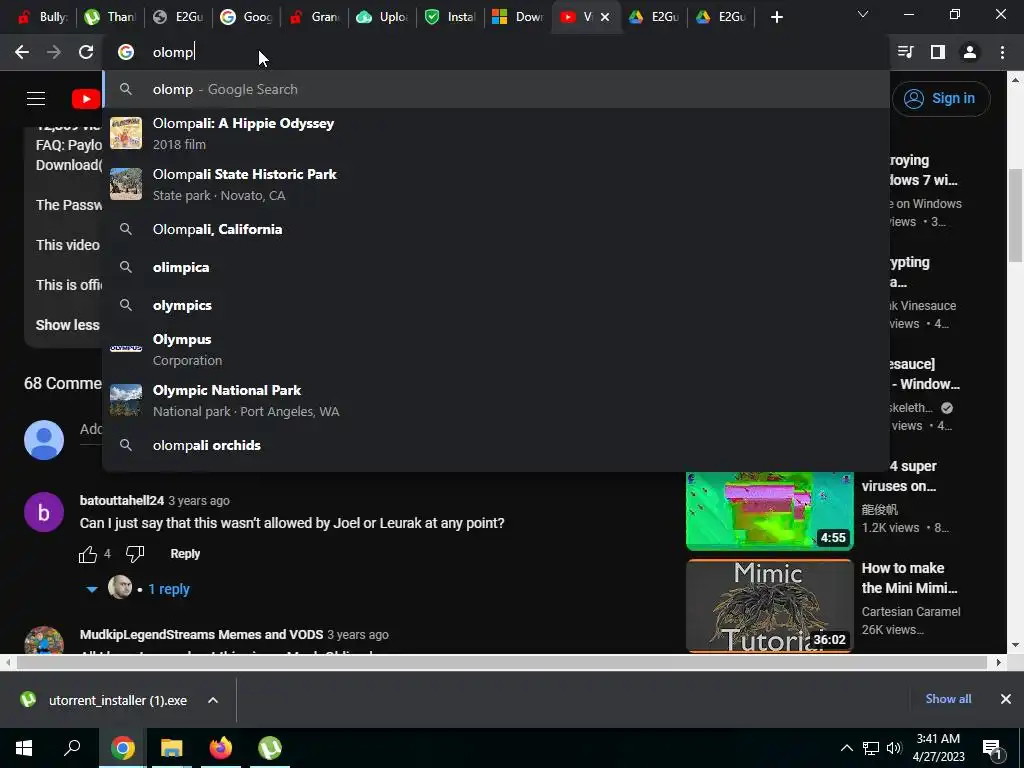This screenshot has width=1024, height=768.
Task: Switch to the 'Instal' tab
Action: (451, 17)
